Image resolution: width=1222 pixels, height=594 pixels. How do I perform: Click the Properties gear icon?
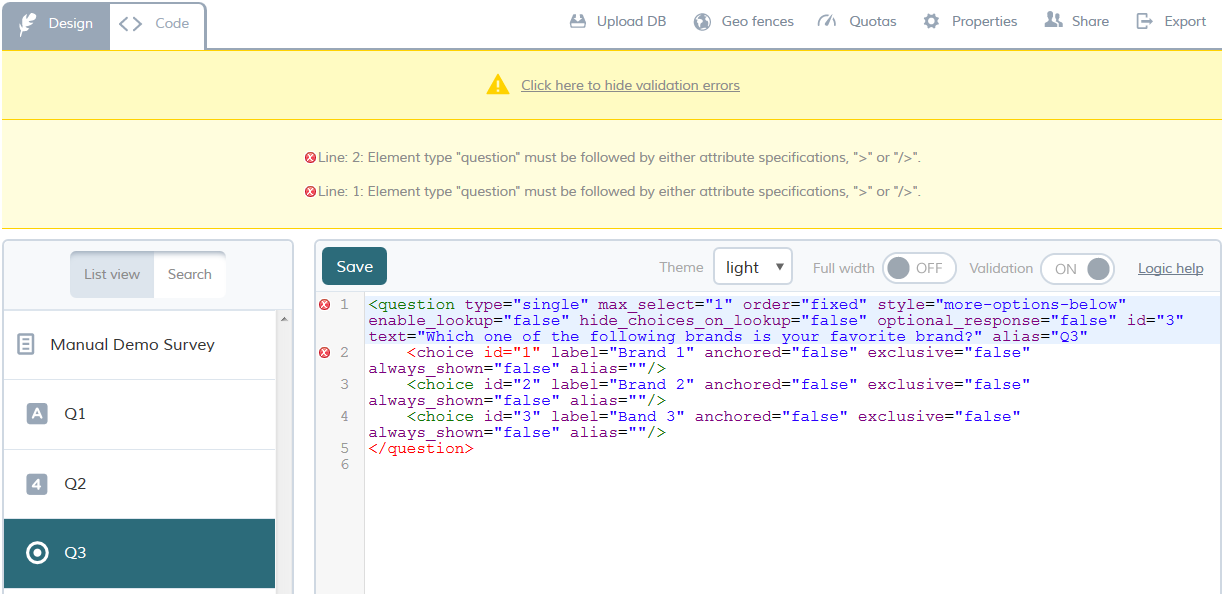click(x=931, y=21)
